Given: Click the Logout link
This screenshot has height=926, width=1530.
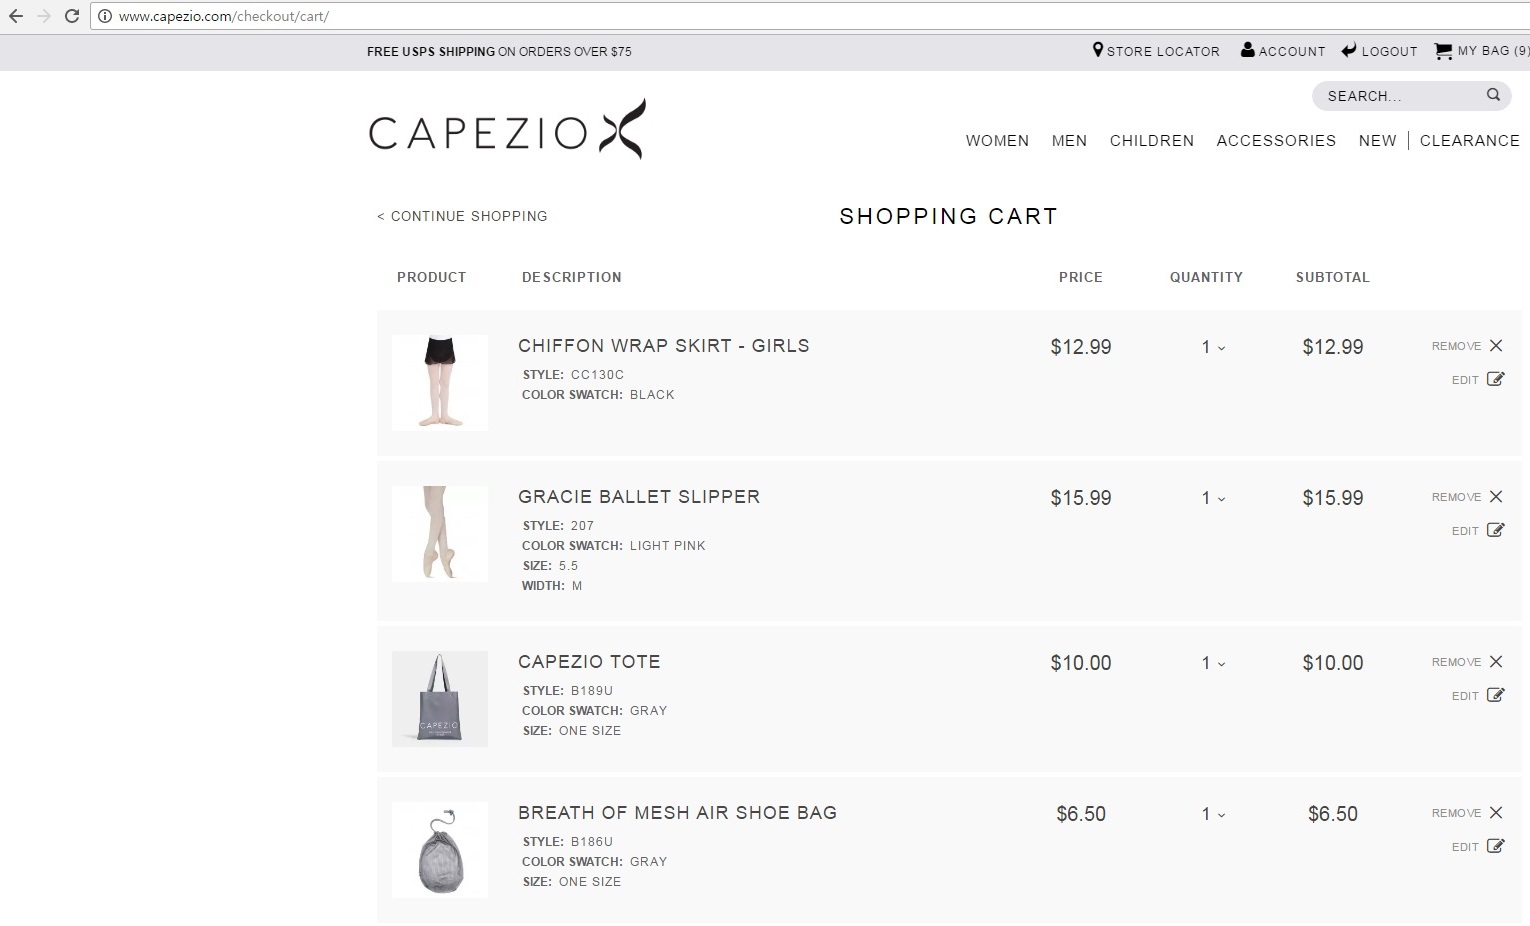Looking at the screenshot, I should [x=1379, y=51].
